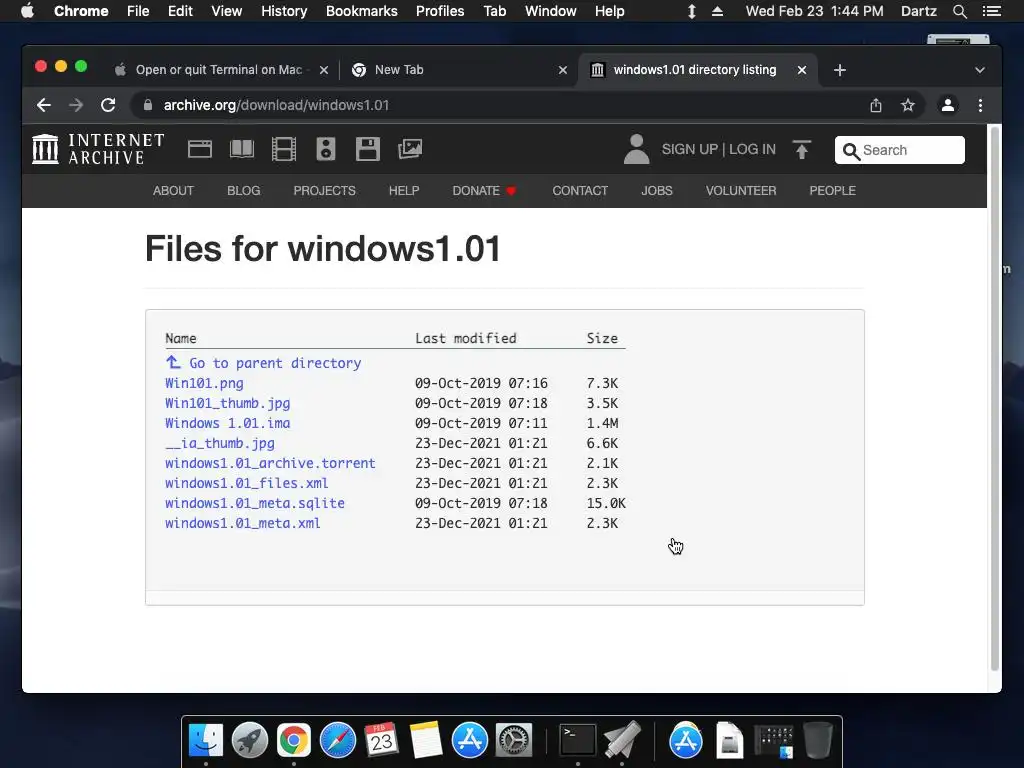The width and height of the screenshot is (1024, 768).
Task: Open a new tab with plus button
Action: coord(840,70)
